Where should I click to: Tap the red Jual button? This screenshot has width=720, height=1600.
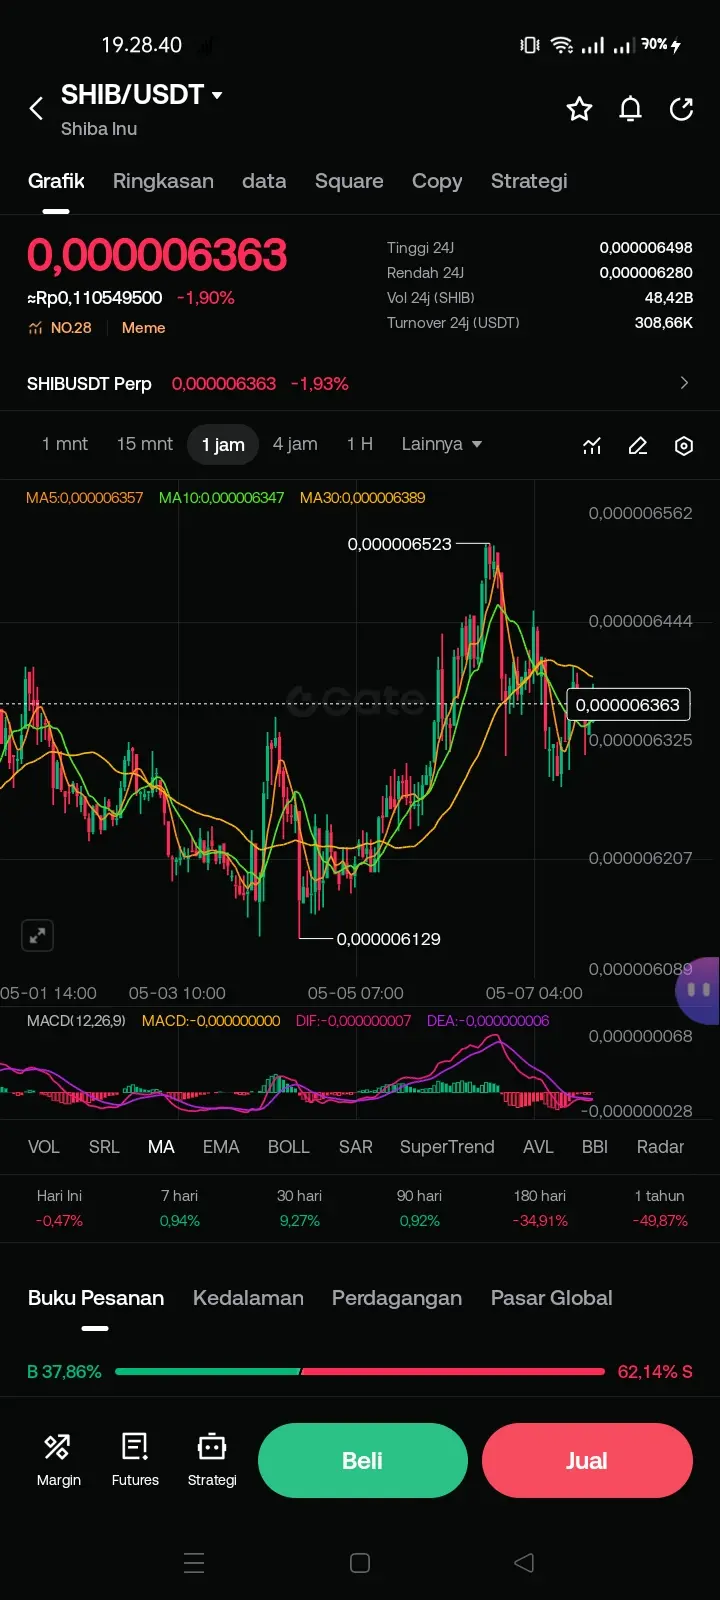pyautogui.click(x=587, y=1461)
